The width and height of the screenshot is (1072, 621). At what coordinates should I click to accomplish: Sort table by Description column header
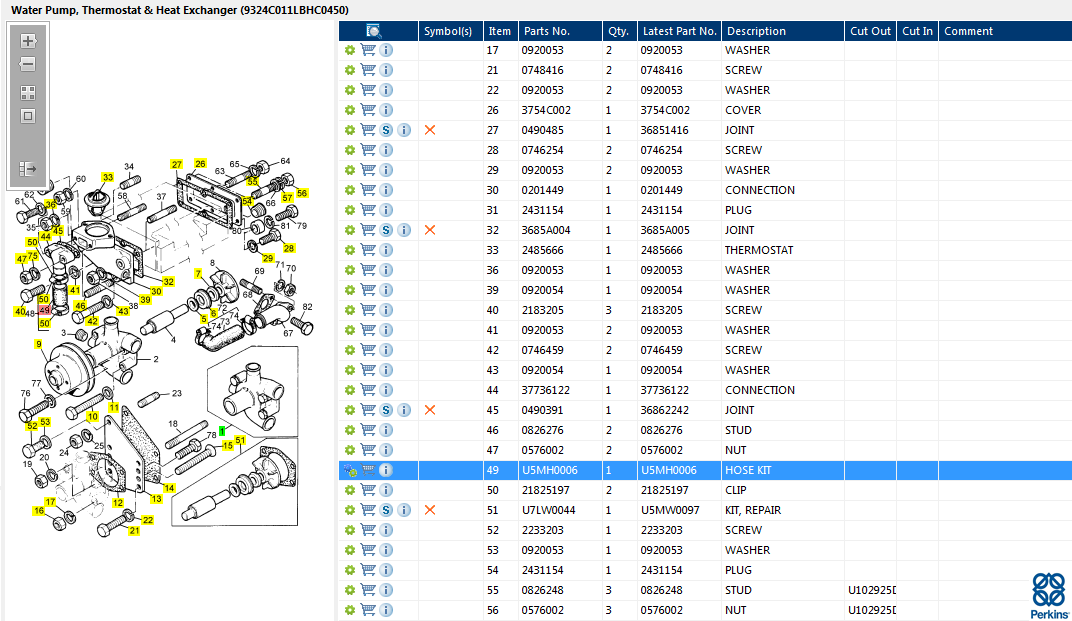[x=756, y=31]
